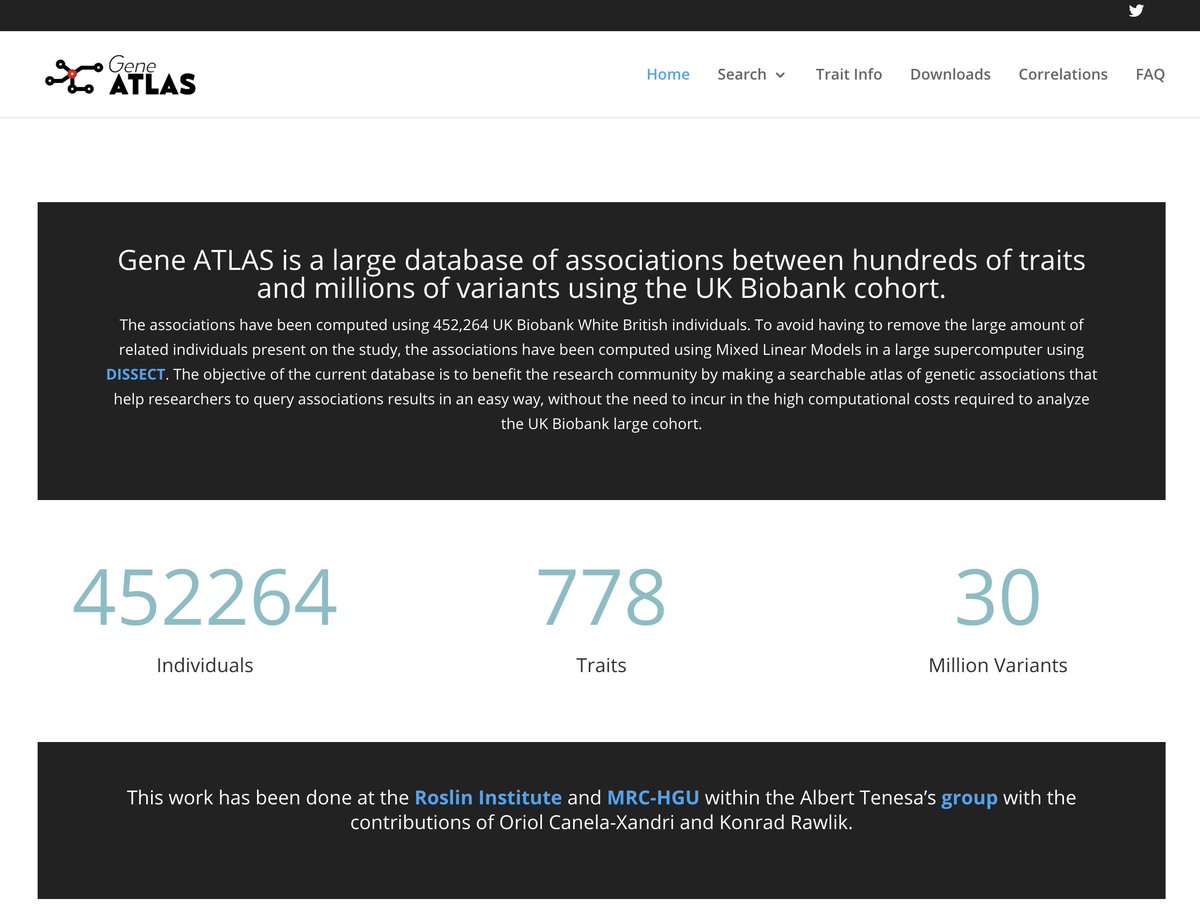The width and height of the screenshot is (1200, 913).
Task: Click the 452264 individuals count
Action: click(205, 597)
